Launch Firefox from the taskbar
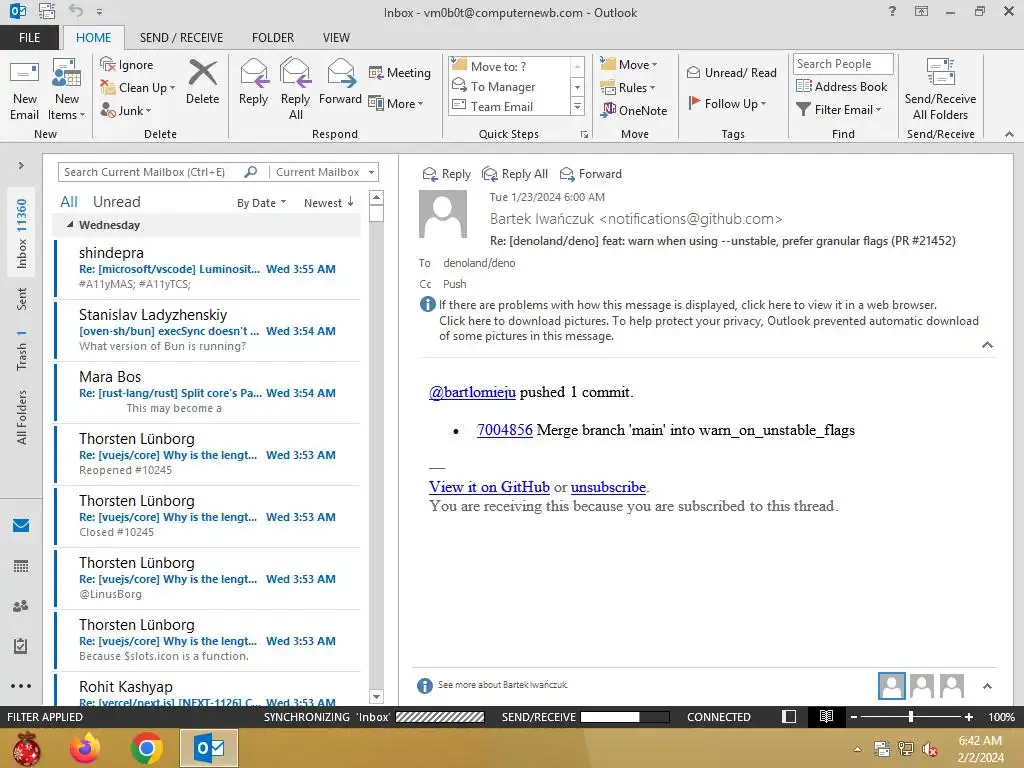This screenshot has height=768, width=1024. coord(85,748)
